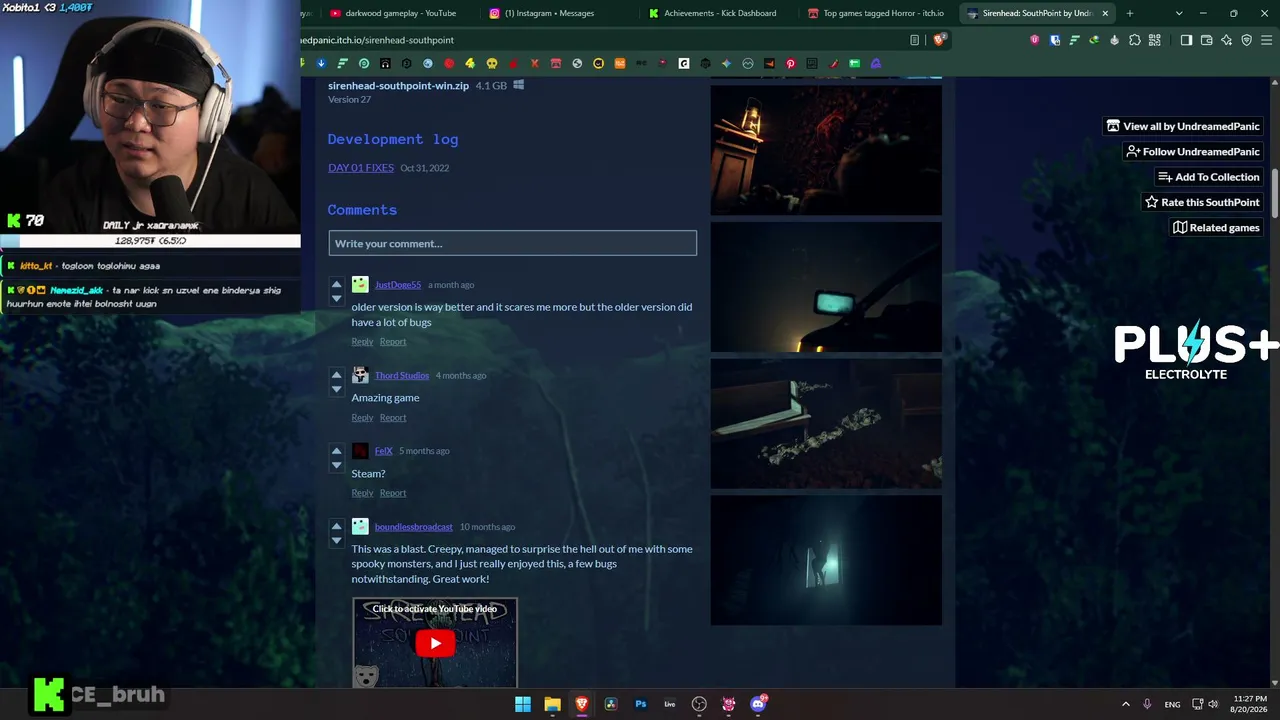Open FelX's profile
Viewport: 1280px width, 720px height.
pos(384,451)
